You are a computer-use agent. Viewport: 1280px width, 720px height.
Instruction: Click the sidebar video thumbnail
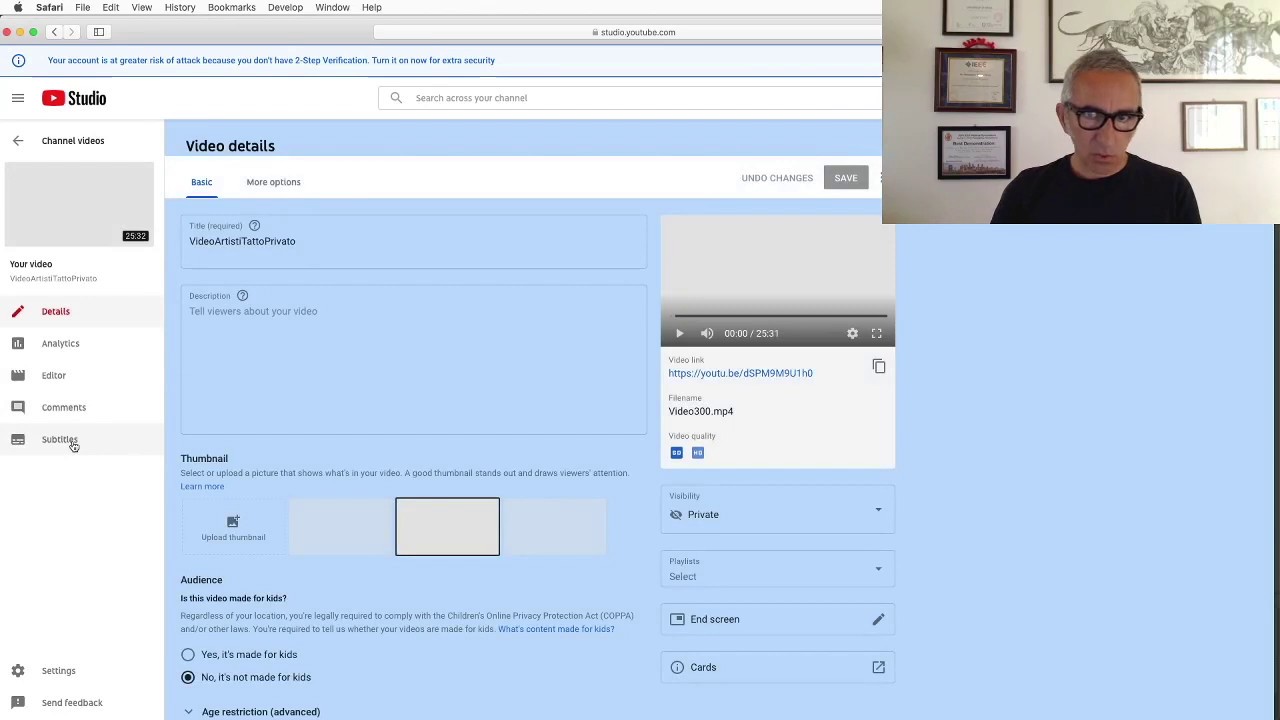coord(79,205)
